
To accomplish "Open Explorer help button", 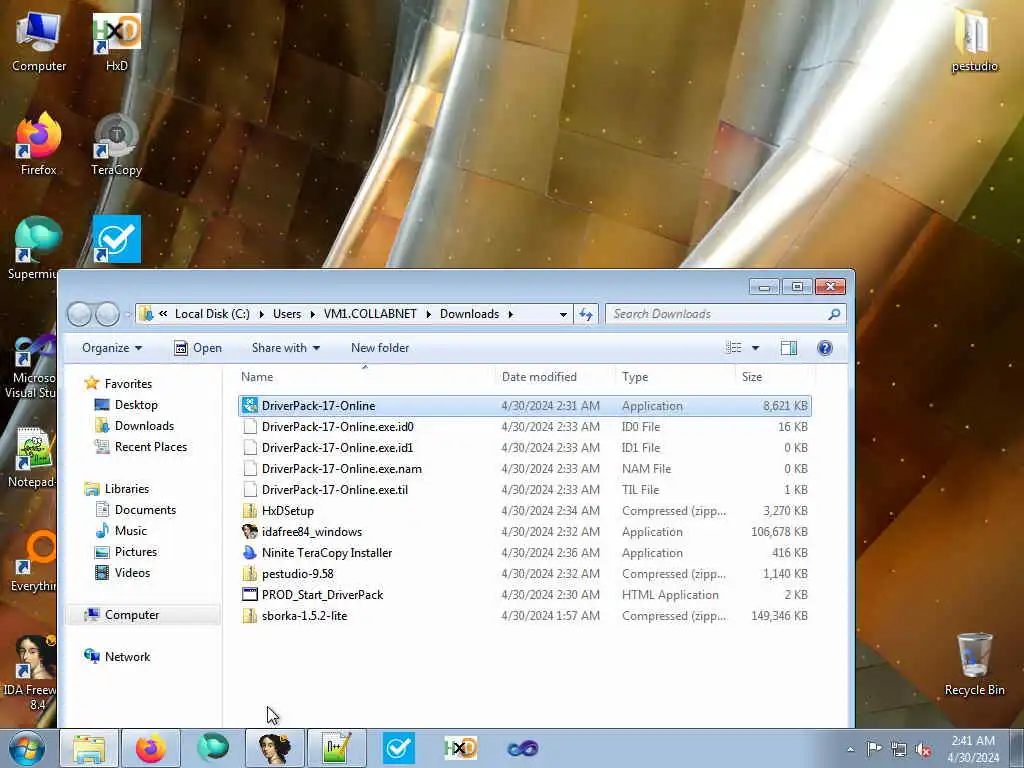I will pos(825,348).
